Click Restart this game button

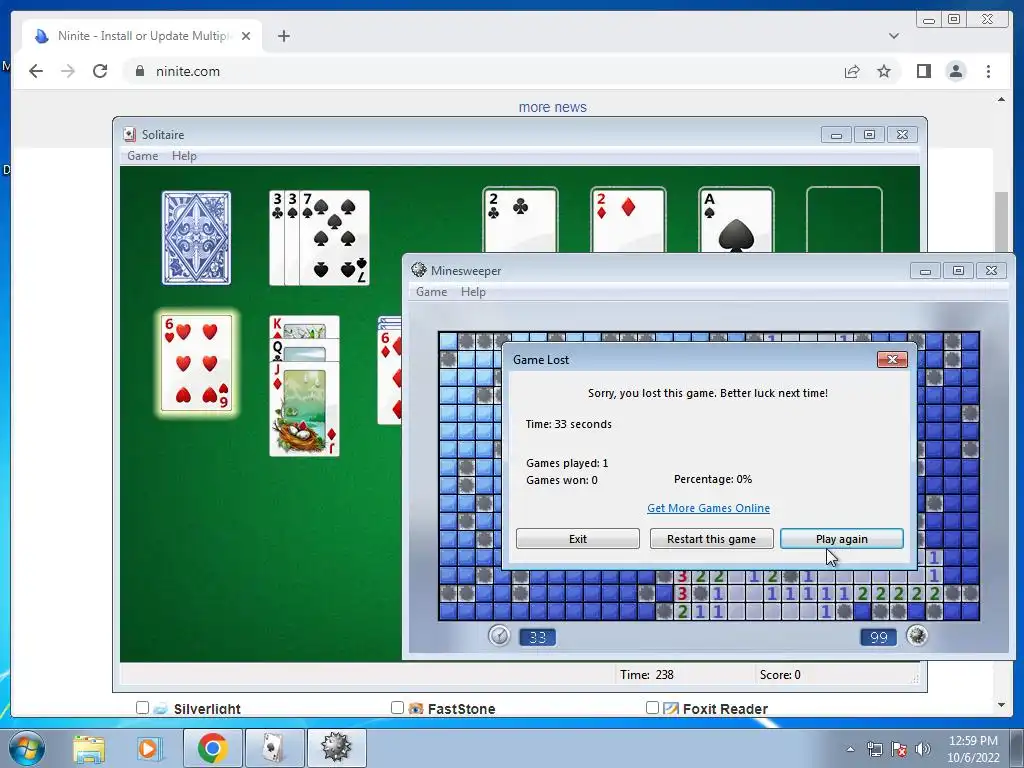711,539
